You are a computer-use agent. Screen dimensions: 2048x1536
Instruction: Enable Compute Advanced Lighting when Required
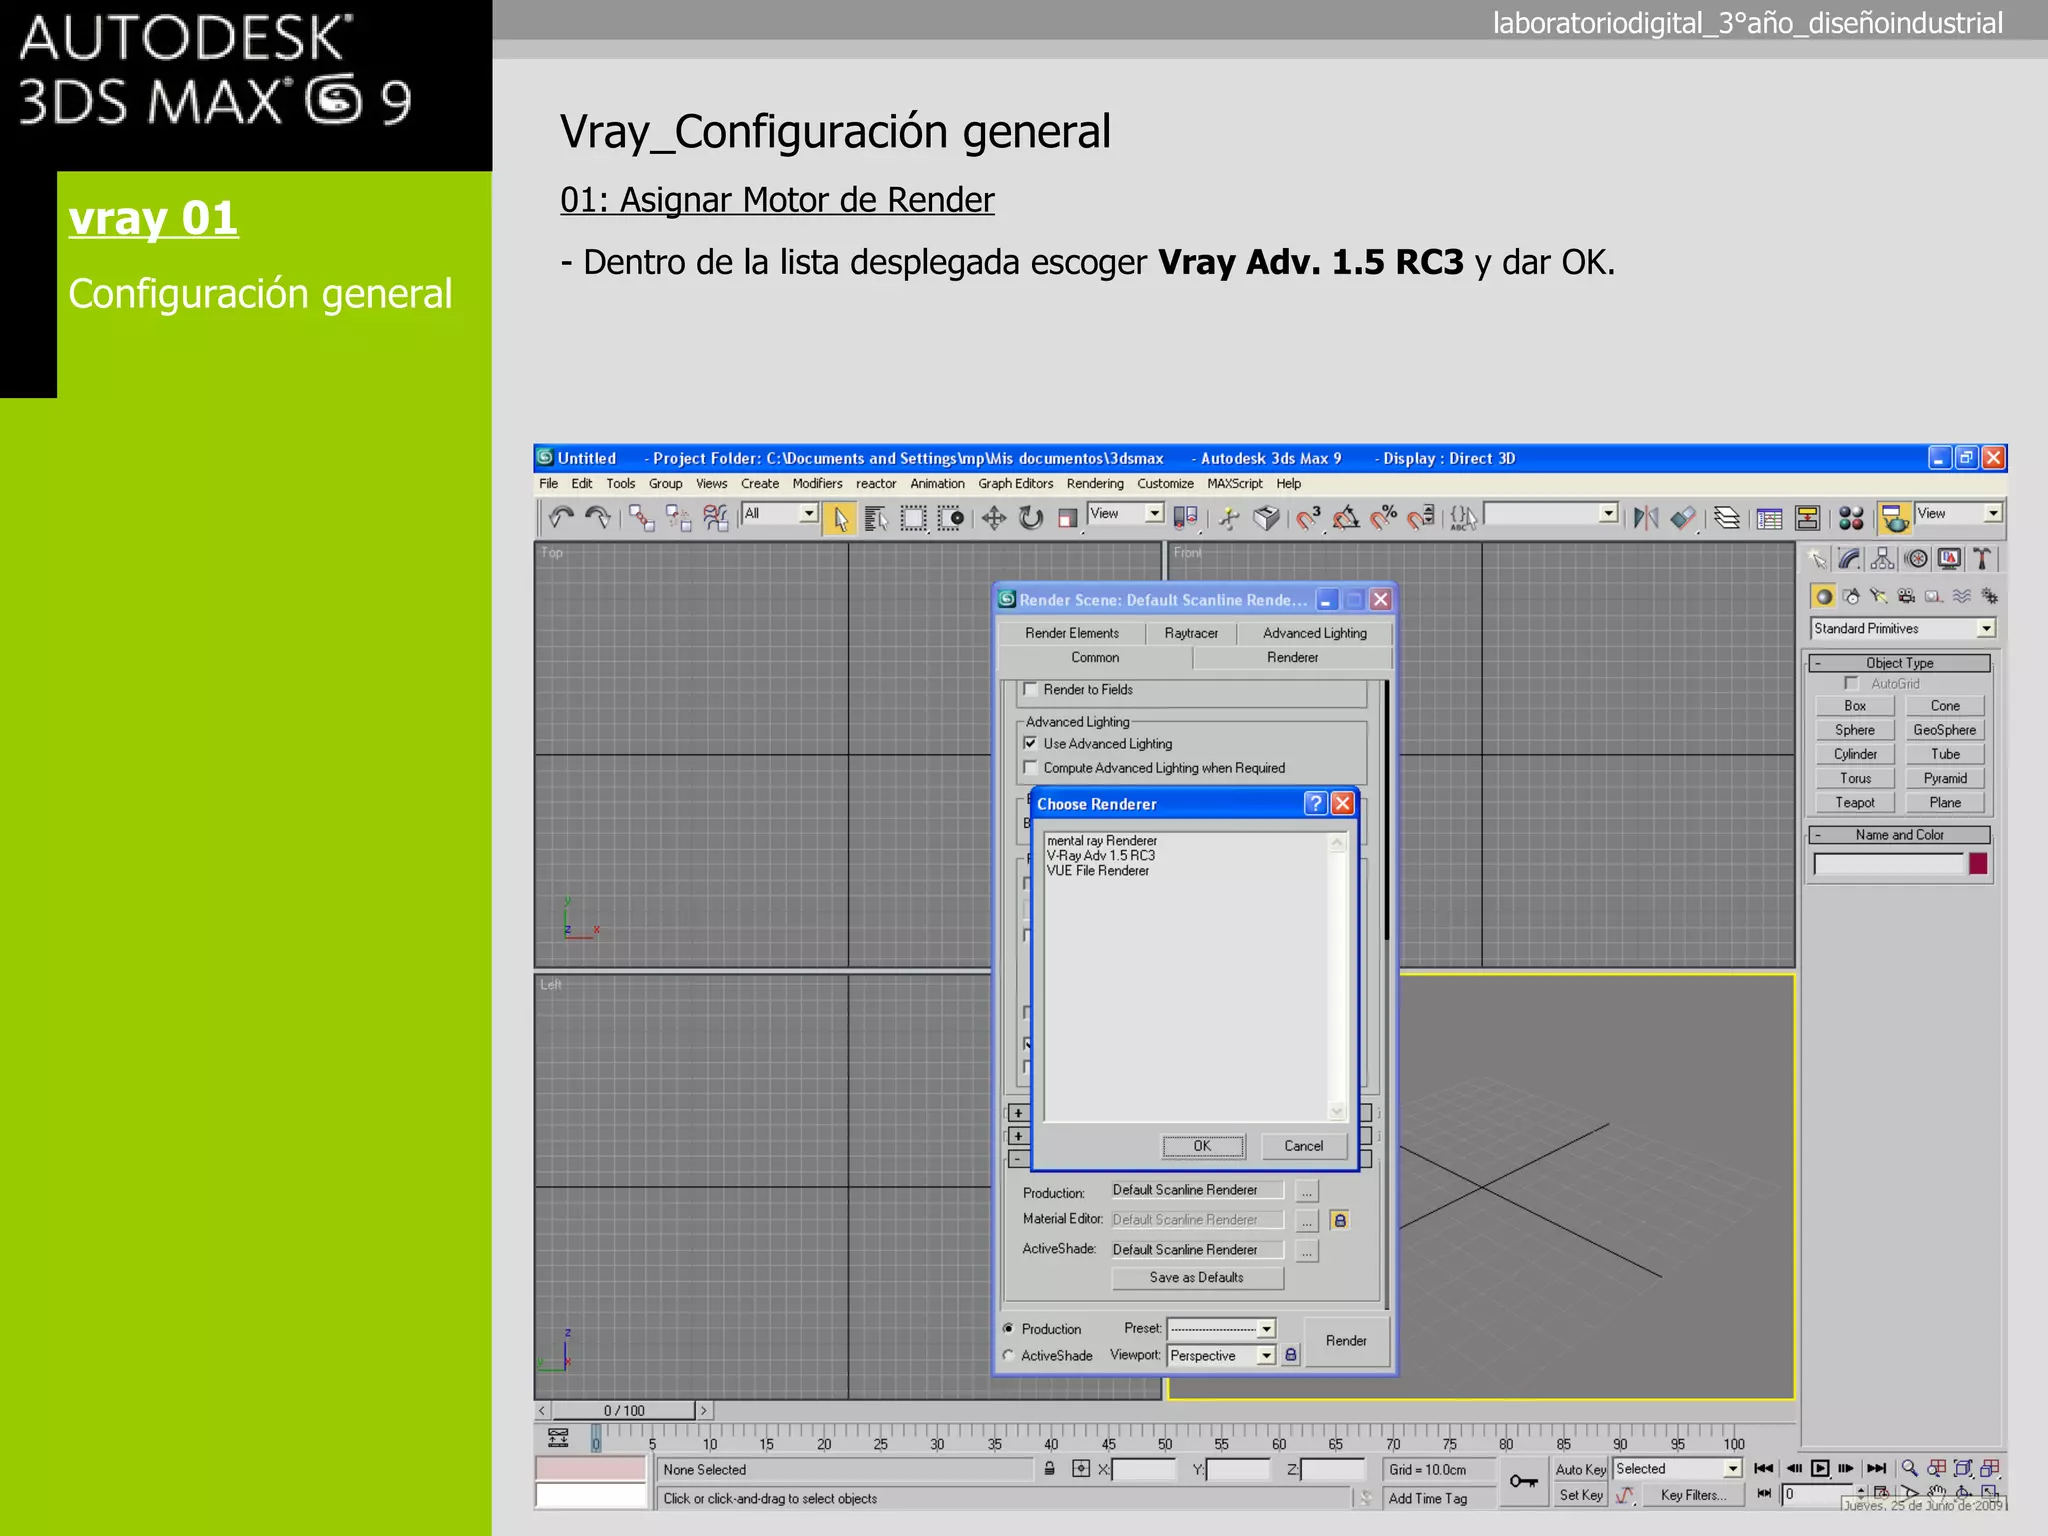pyautogui.click(x=1030, y=768)
